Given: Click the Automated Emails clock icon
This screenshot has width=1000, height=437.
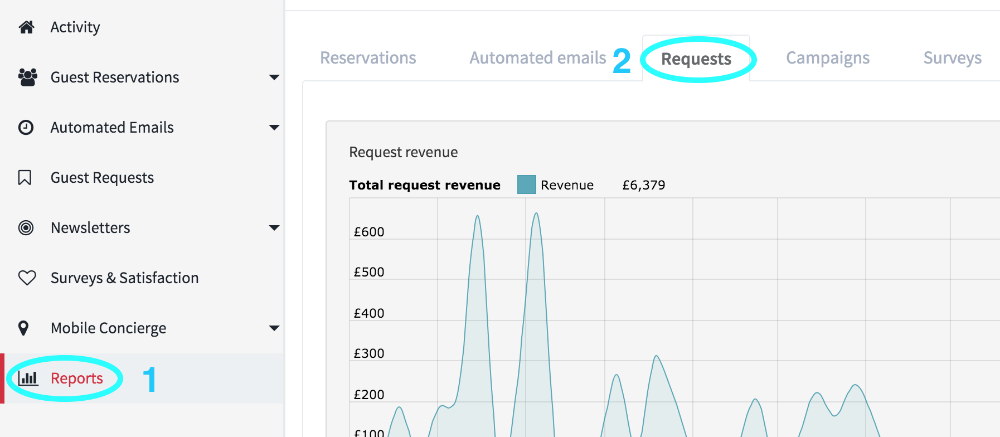Looking at the screenshot, I should 26,128.
